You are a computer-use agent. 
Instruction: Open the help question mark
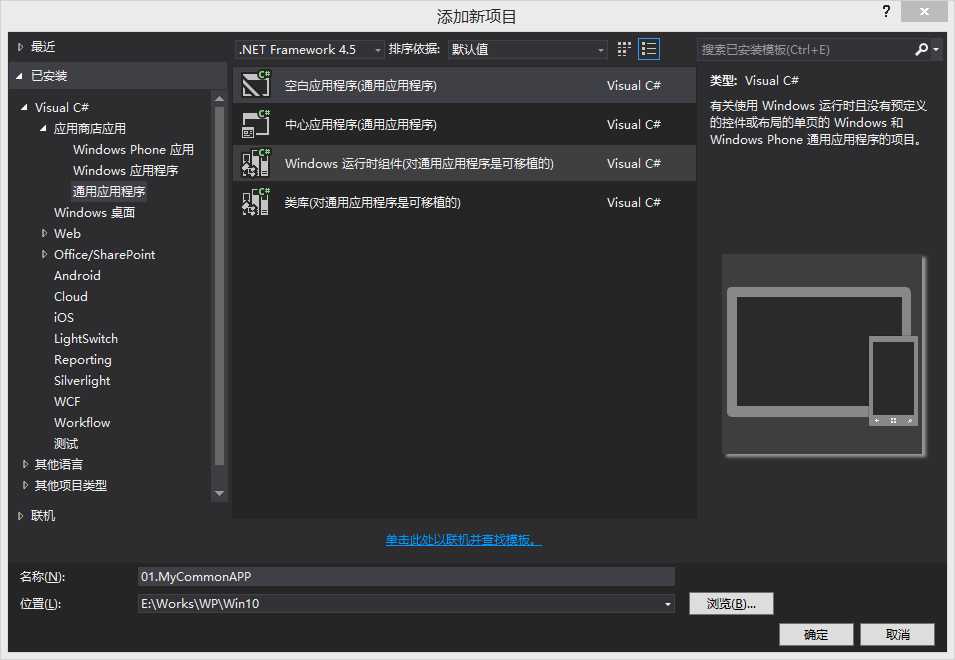886,11
